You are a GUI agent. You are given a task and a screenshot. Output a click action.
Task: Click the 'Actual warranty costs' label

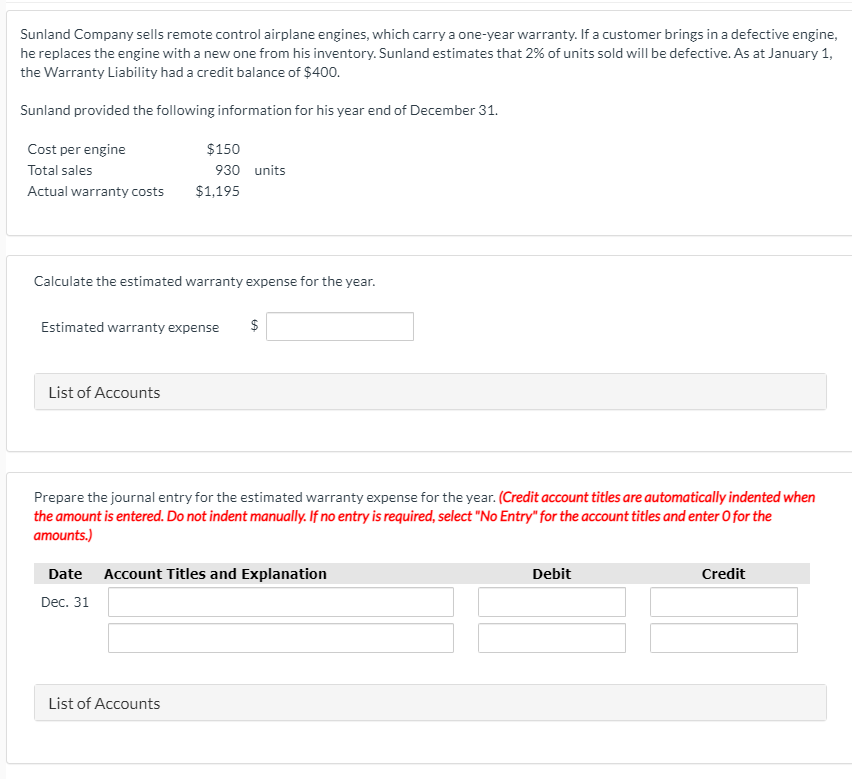(x=96, y=191)
